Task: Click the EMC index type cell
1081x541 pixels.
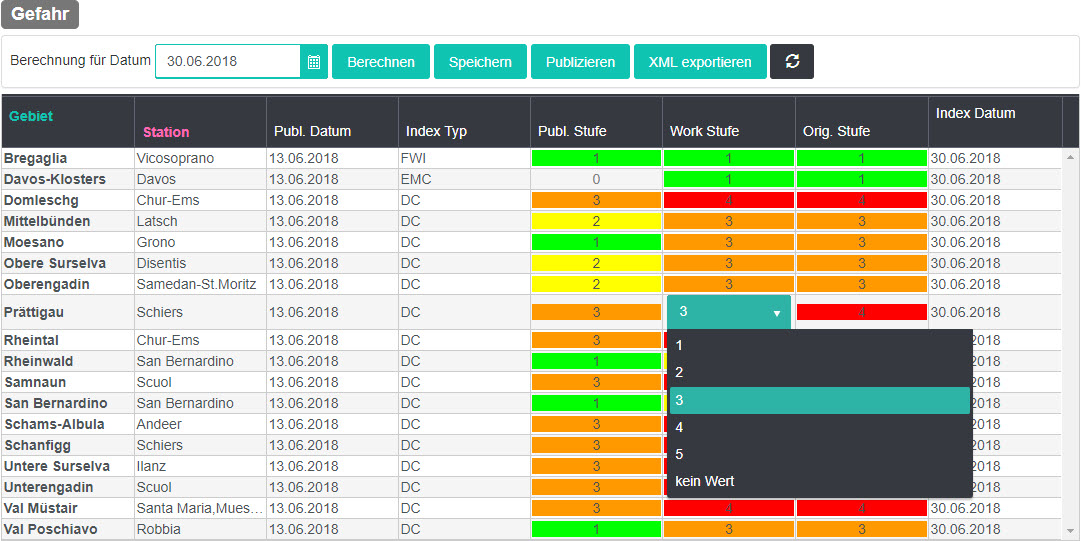Action: [x=465, y=179]
